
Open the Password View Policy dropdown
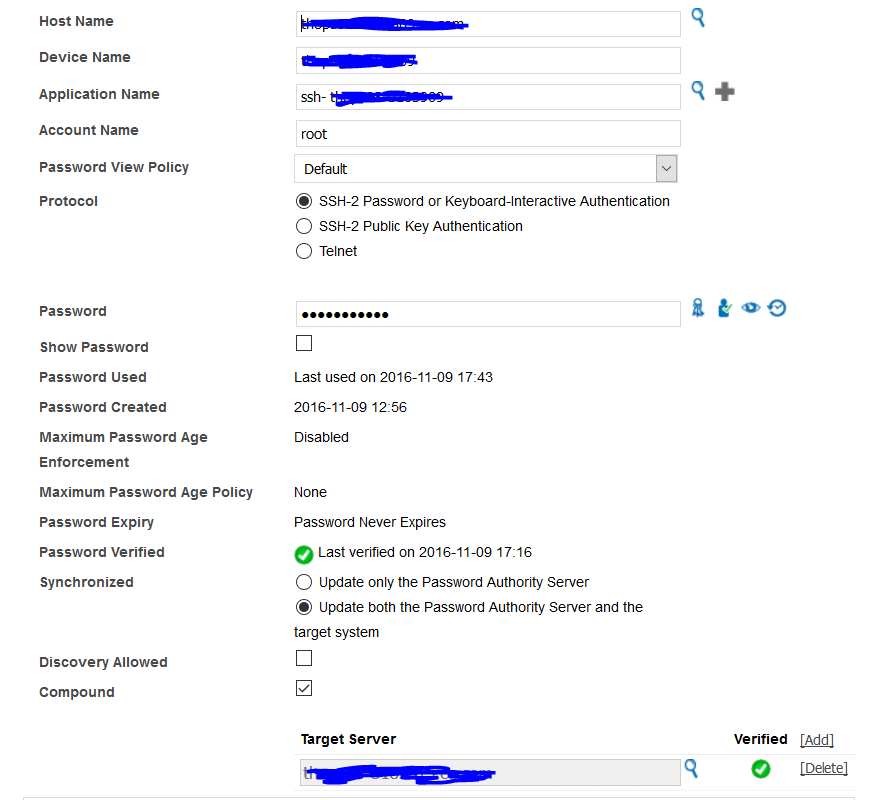click(x=666, y=168)
